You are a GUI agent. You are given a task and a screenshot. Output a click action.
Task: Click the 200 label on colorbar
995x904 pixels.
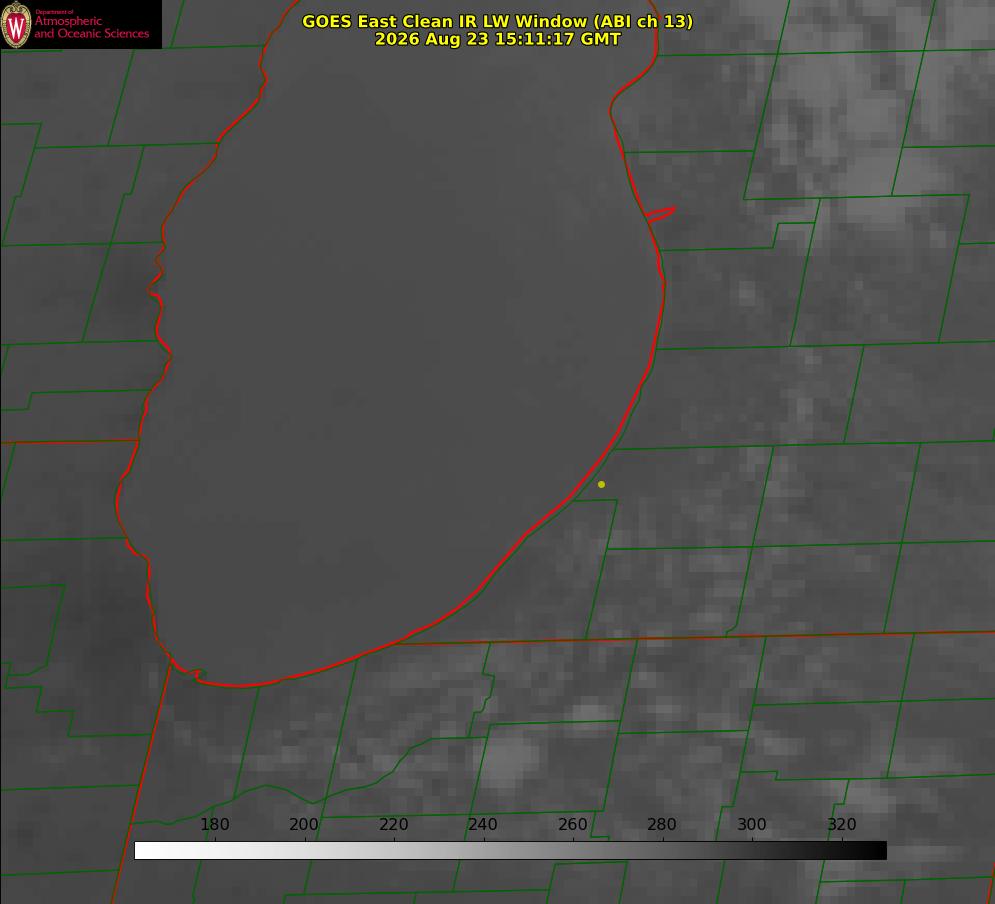point(304,824)
